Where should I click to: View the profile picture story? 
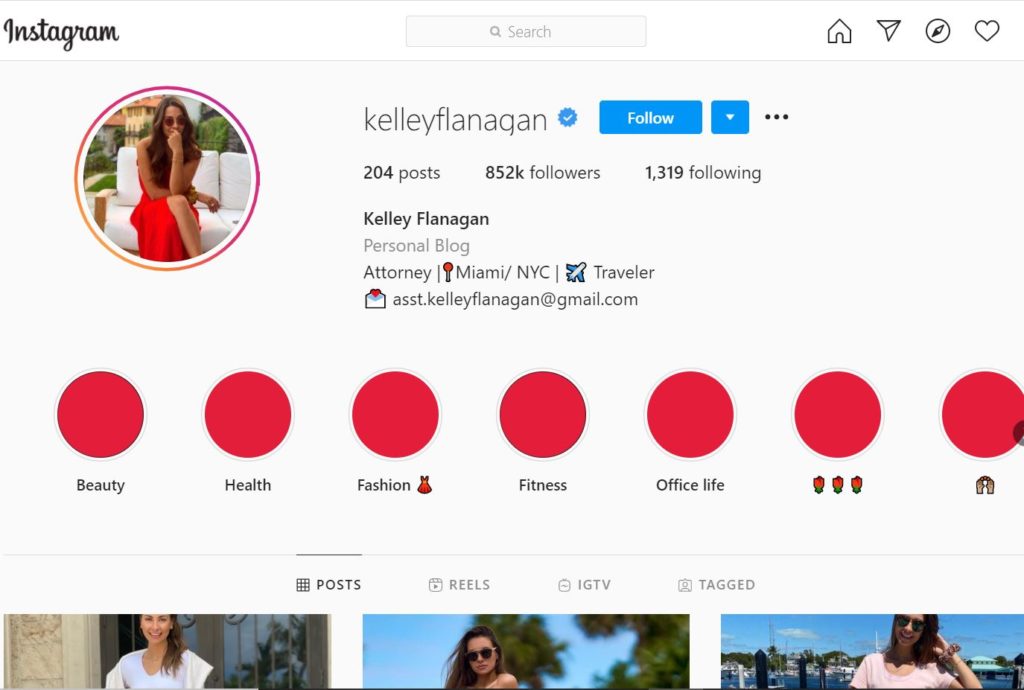point(167,178)
